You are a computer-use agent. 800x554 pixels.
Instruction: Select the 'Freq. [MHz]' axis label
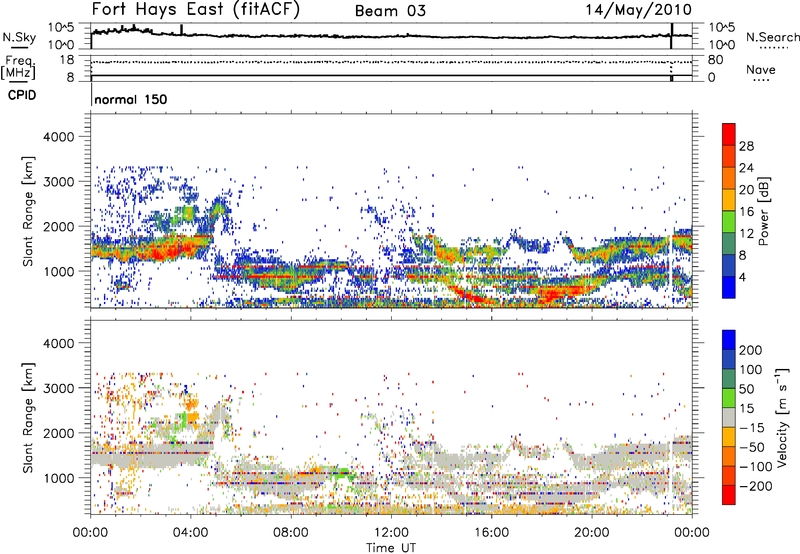(x=18, y=68)
